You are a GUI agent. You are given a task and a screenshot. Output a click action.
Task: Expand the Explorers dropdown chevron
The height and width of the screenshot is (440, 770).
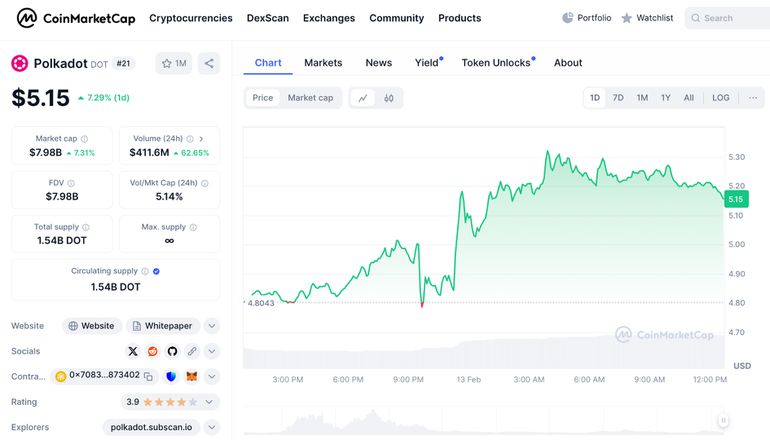pyautogui.click(x=211, y=427)
